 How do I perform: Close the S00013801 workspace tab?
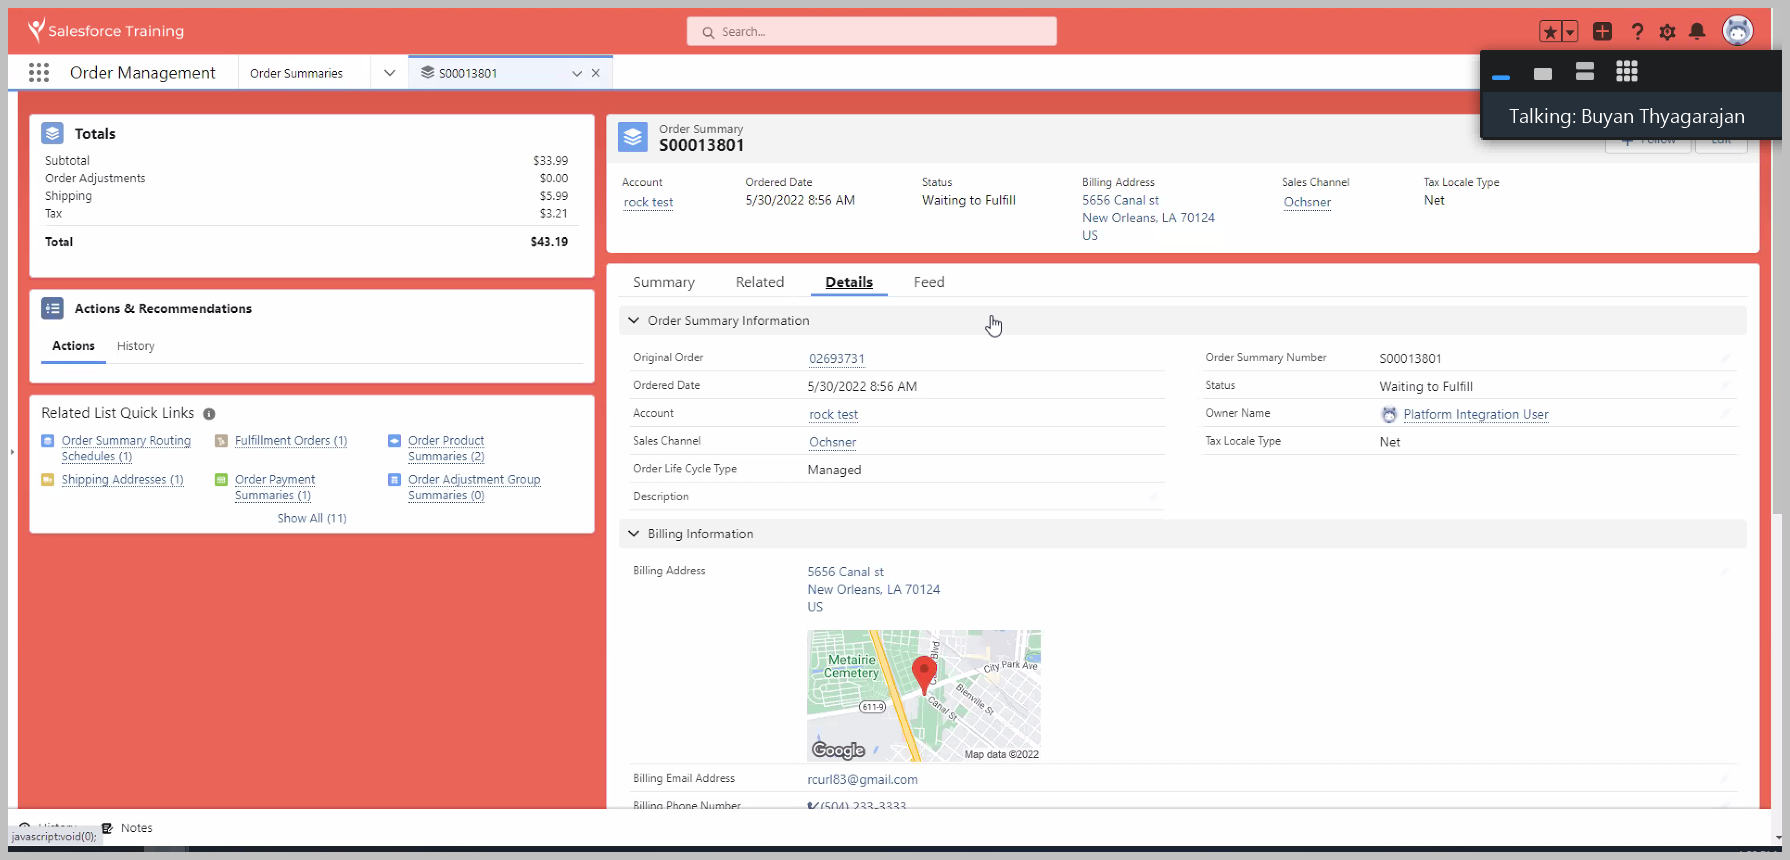click(596, 73)
